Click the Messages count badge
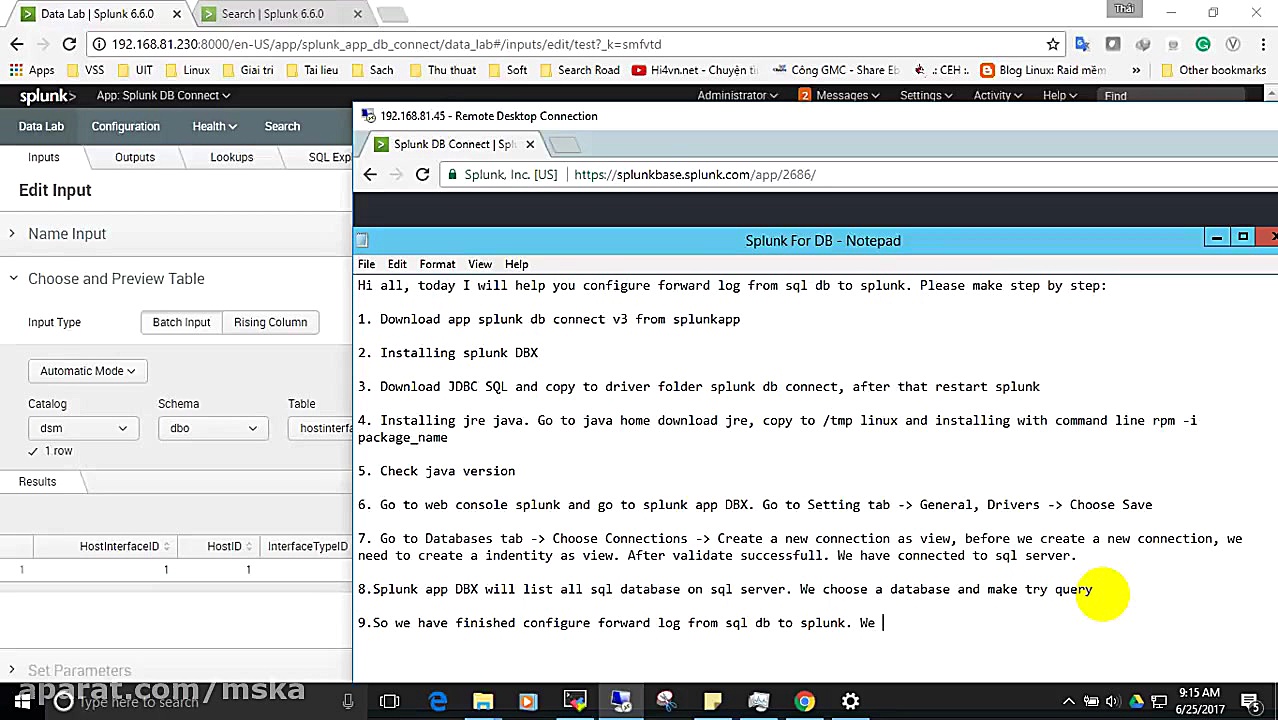 804,95
